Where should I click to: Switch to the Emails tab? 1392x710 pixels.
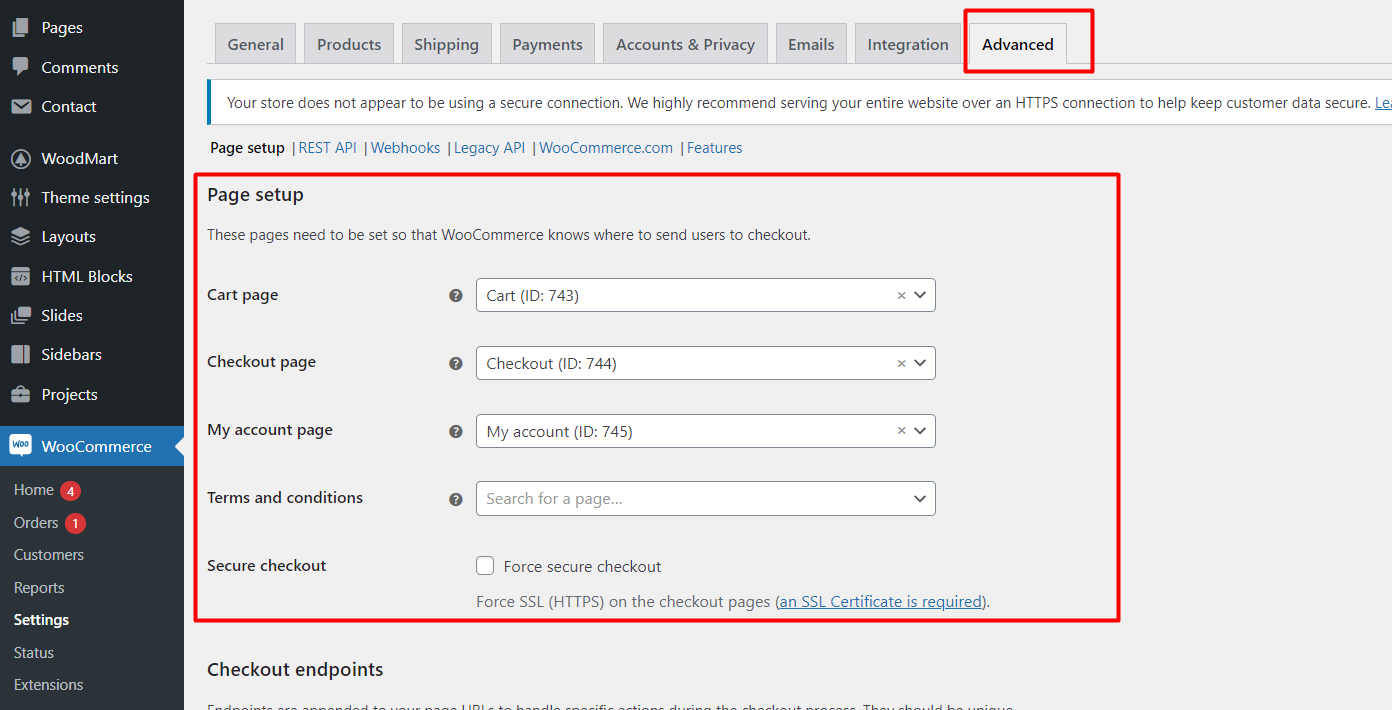(x=811, y=44)
